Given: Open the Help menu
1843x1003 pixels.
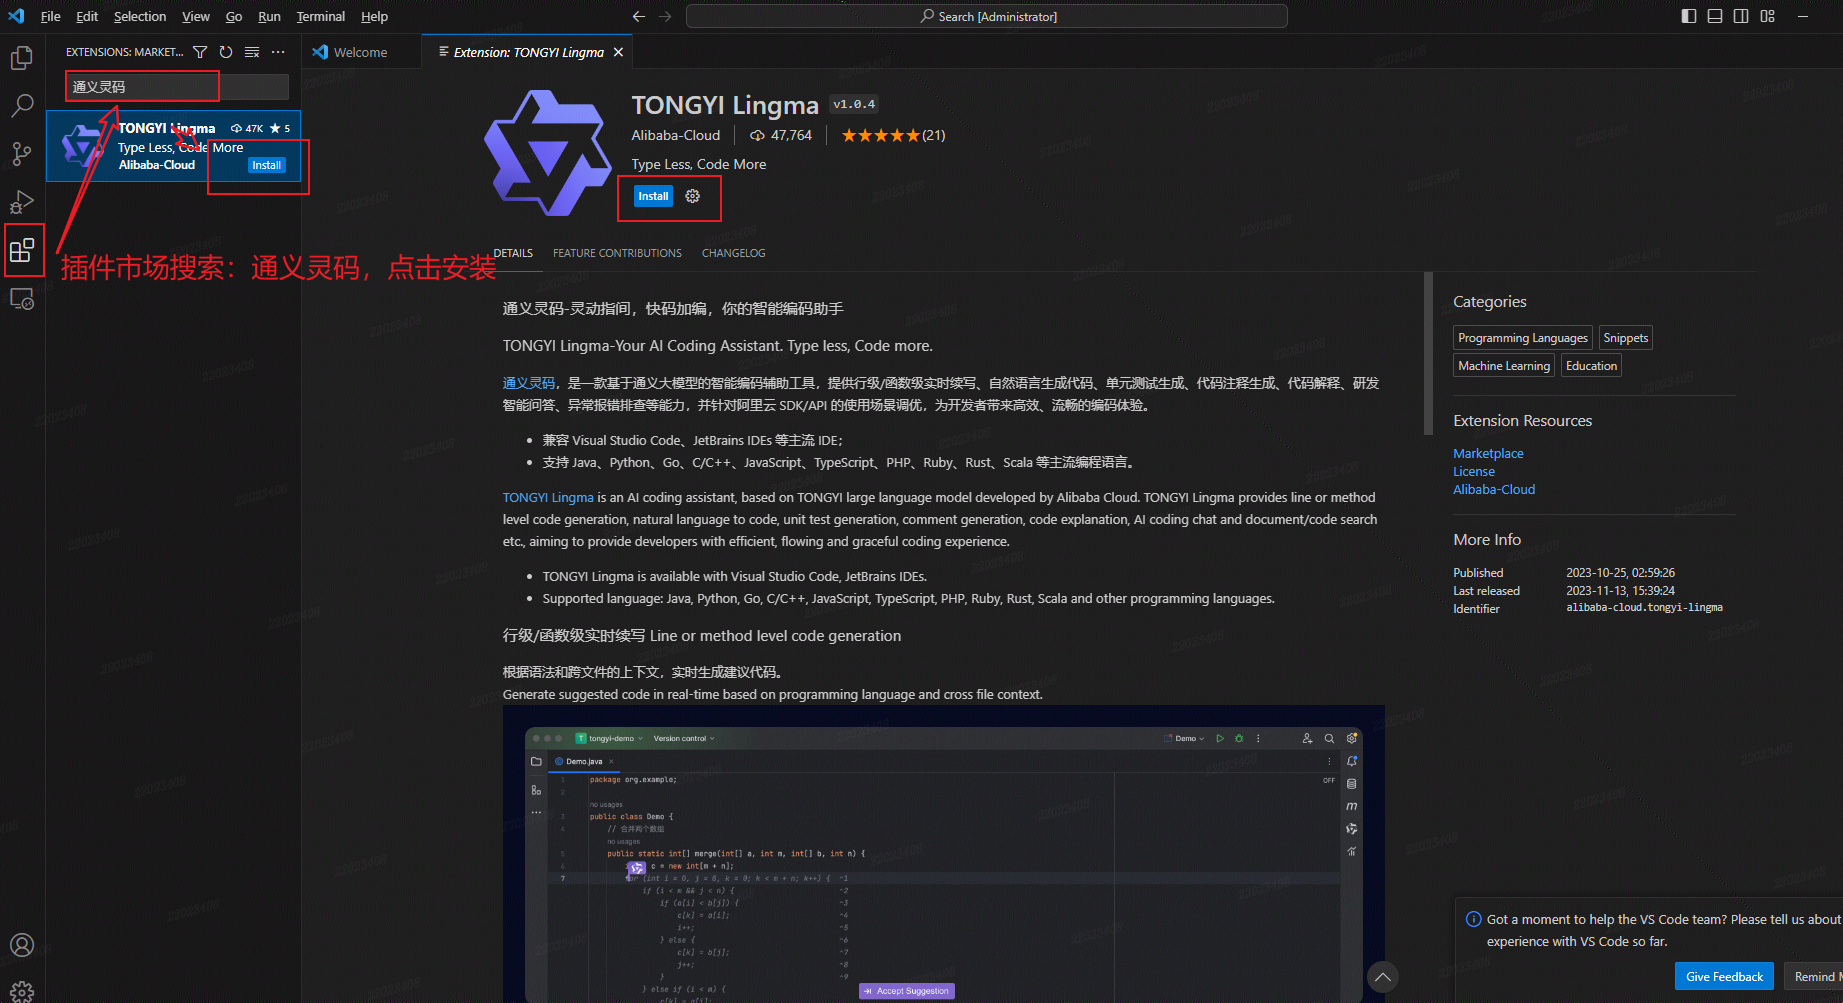Looking at the screenshot, I should tap(375, 16).
